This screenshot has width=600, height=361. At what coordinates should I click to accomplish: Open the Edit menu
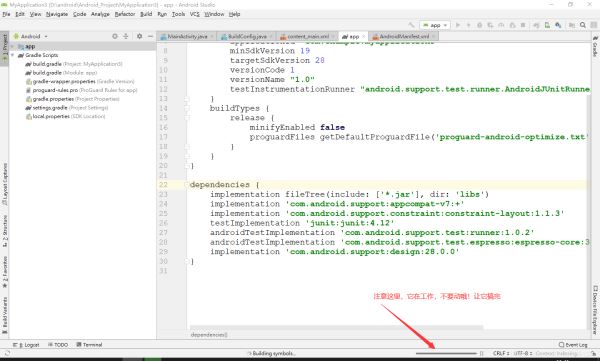[x=20, y=14]
